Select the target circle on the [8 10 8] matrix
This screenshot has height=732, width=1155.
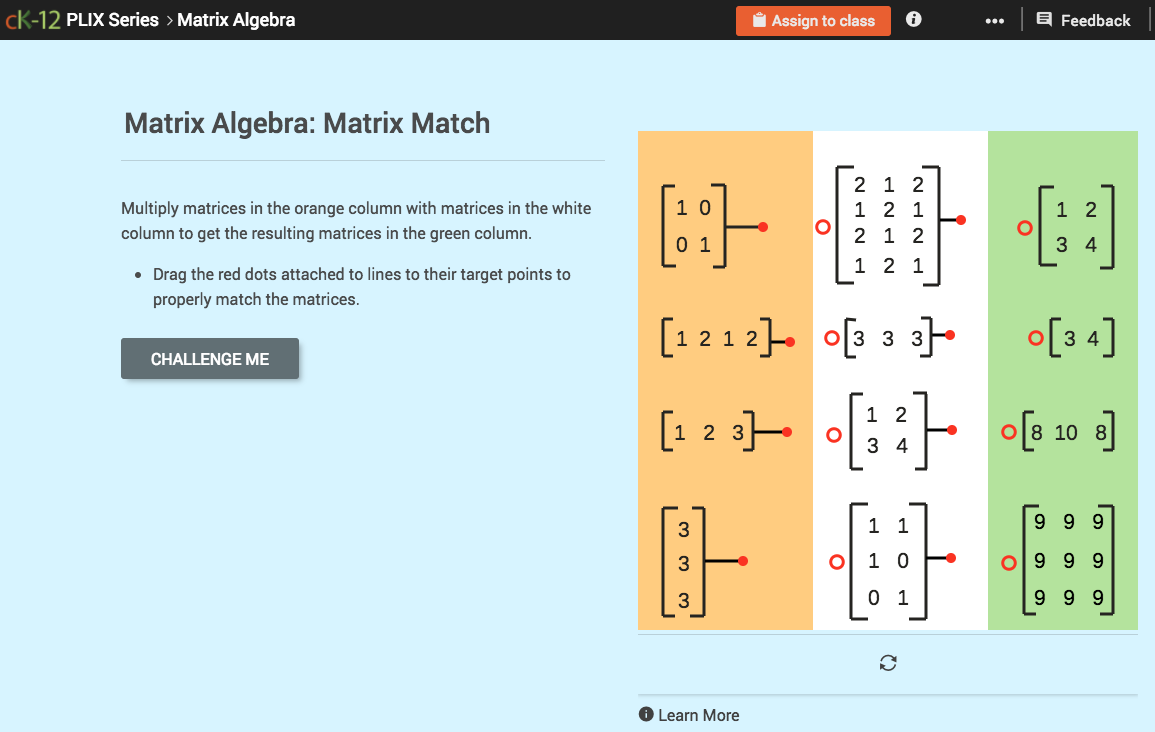tap(1008, 432)
